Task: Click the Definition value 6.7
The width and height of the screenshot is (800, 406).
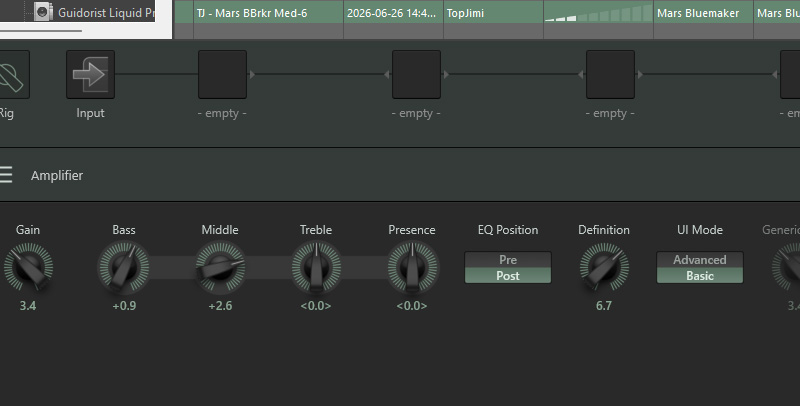Action: click(x=604, y=306)
